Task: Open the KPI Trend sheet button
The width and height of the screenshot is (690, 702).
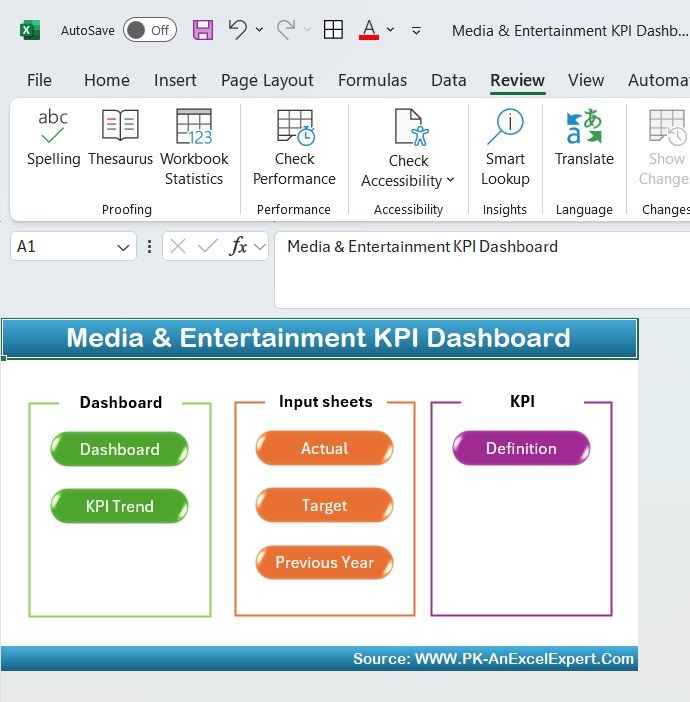Action: pos(120,506)
